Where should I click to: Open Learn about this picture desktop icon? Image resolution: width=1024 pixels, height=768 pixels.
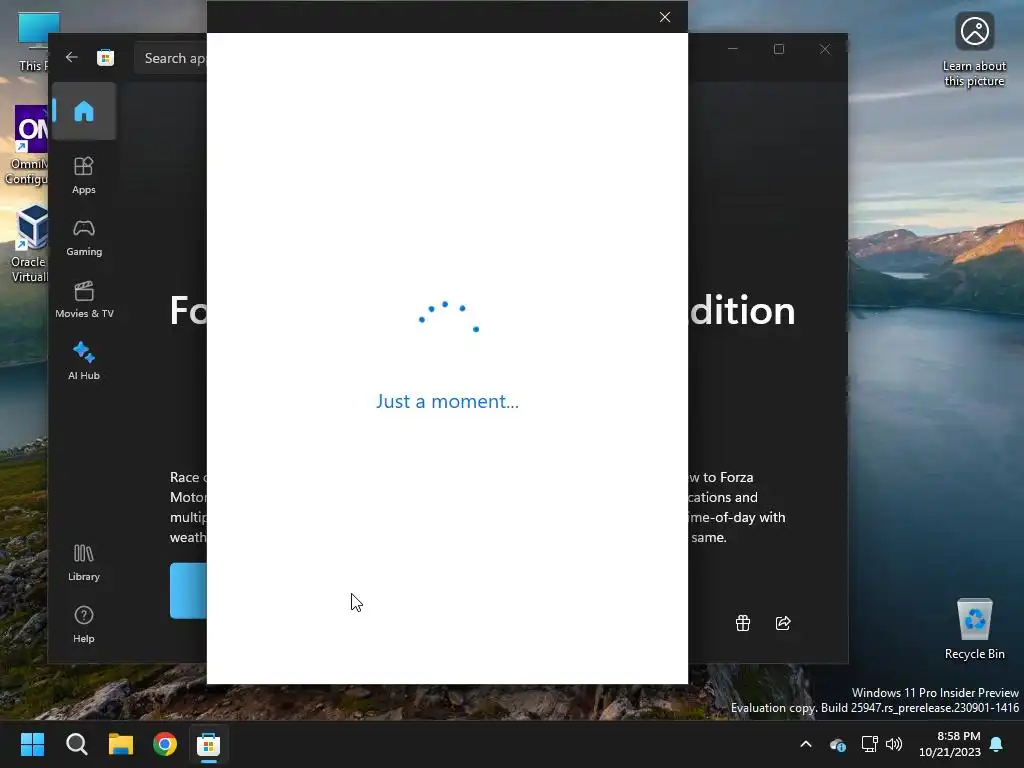(x=974, y=50)
